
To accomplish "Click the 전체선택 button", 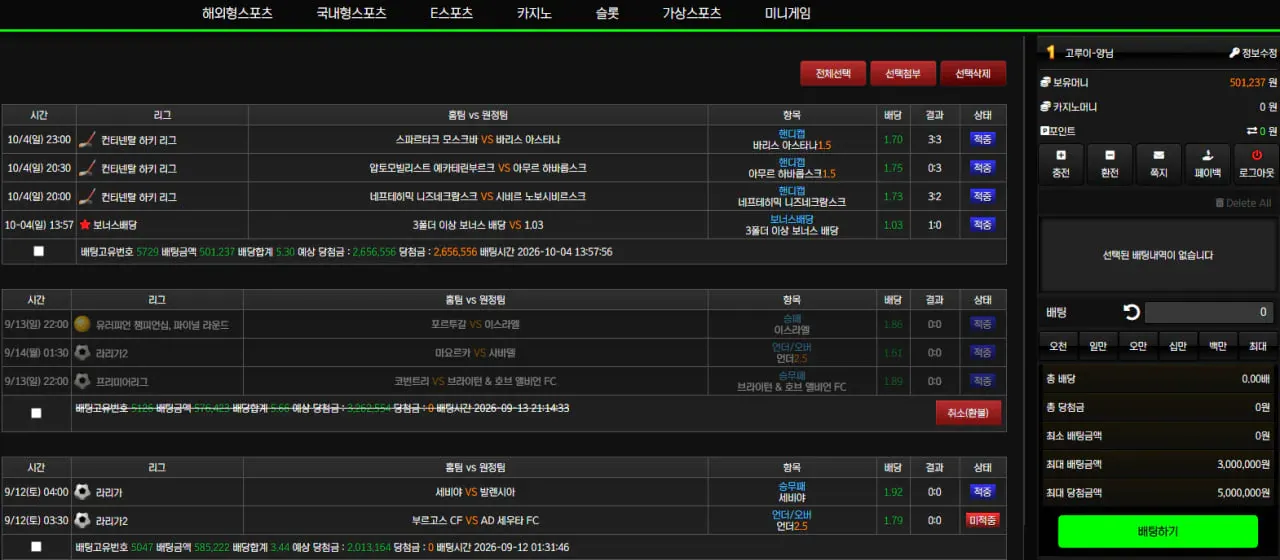I will [x=833, y=73].
